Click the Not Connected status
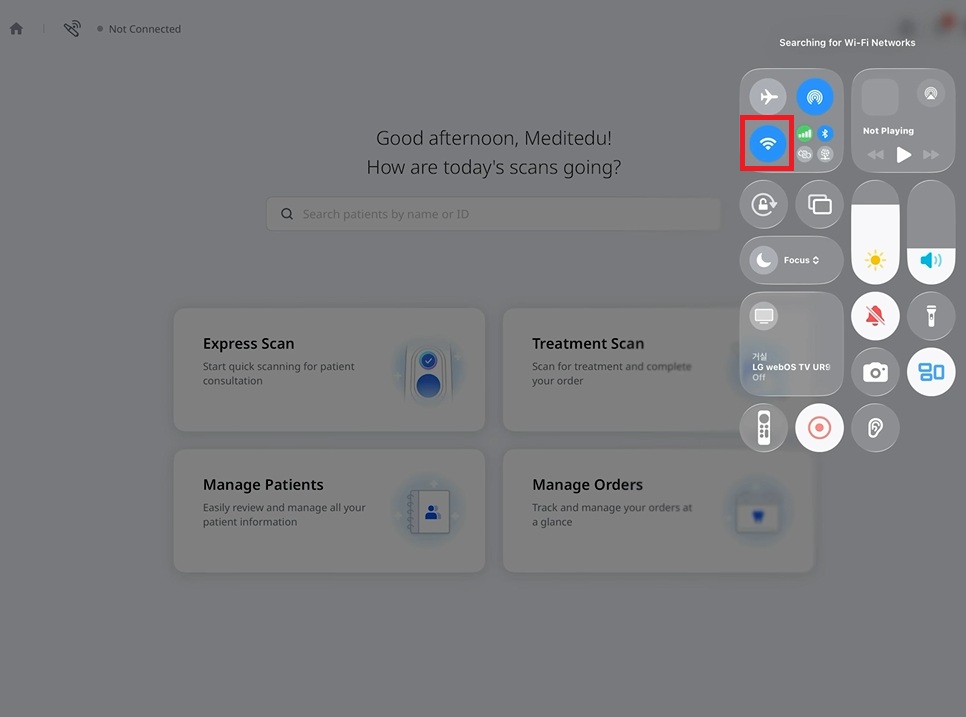Screen dimensions: 966x717 [139, 29]
